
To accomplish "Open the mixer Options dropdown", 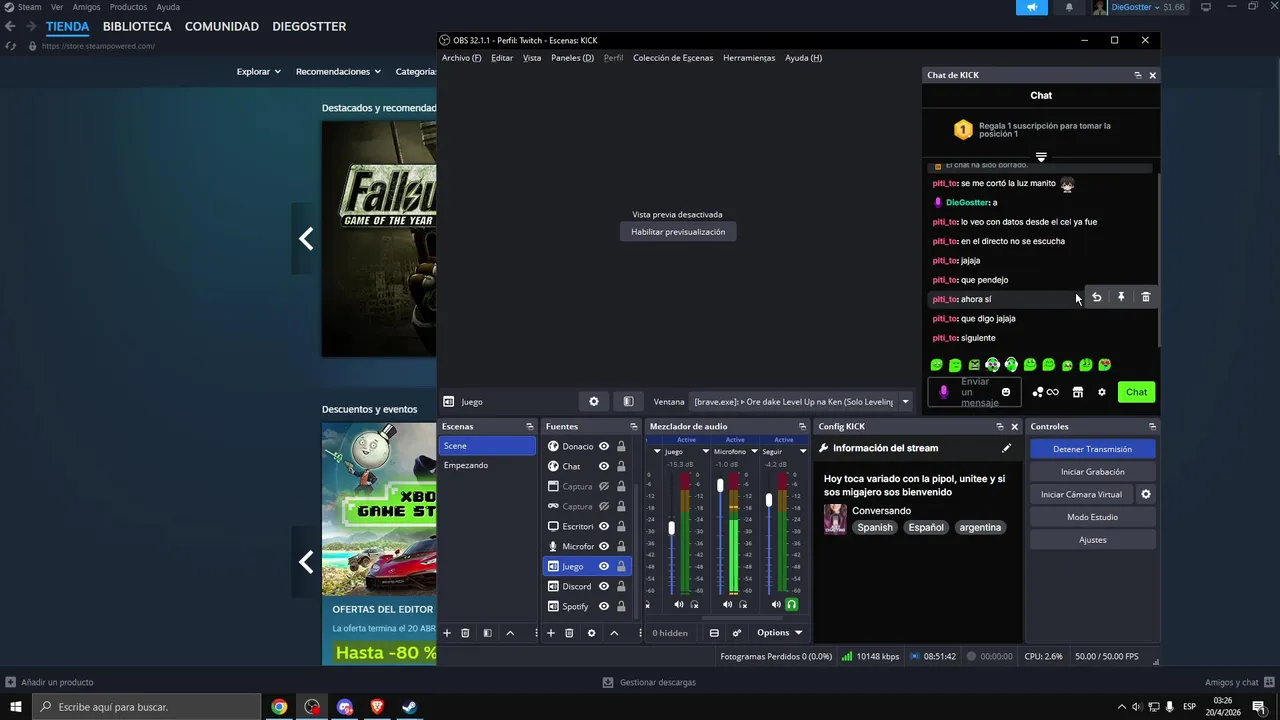I will click(779, 633).
